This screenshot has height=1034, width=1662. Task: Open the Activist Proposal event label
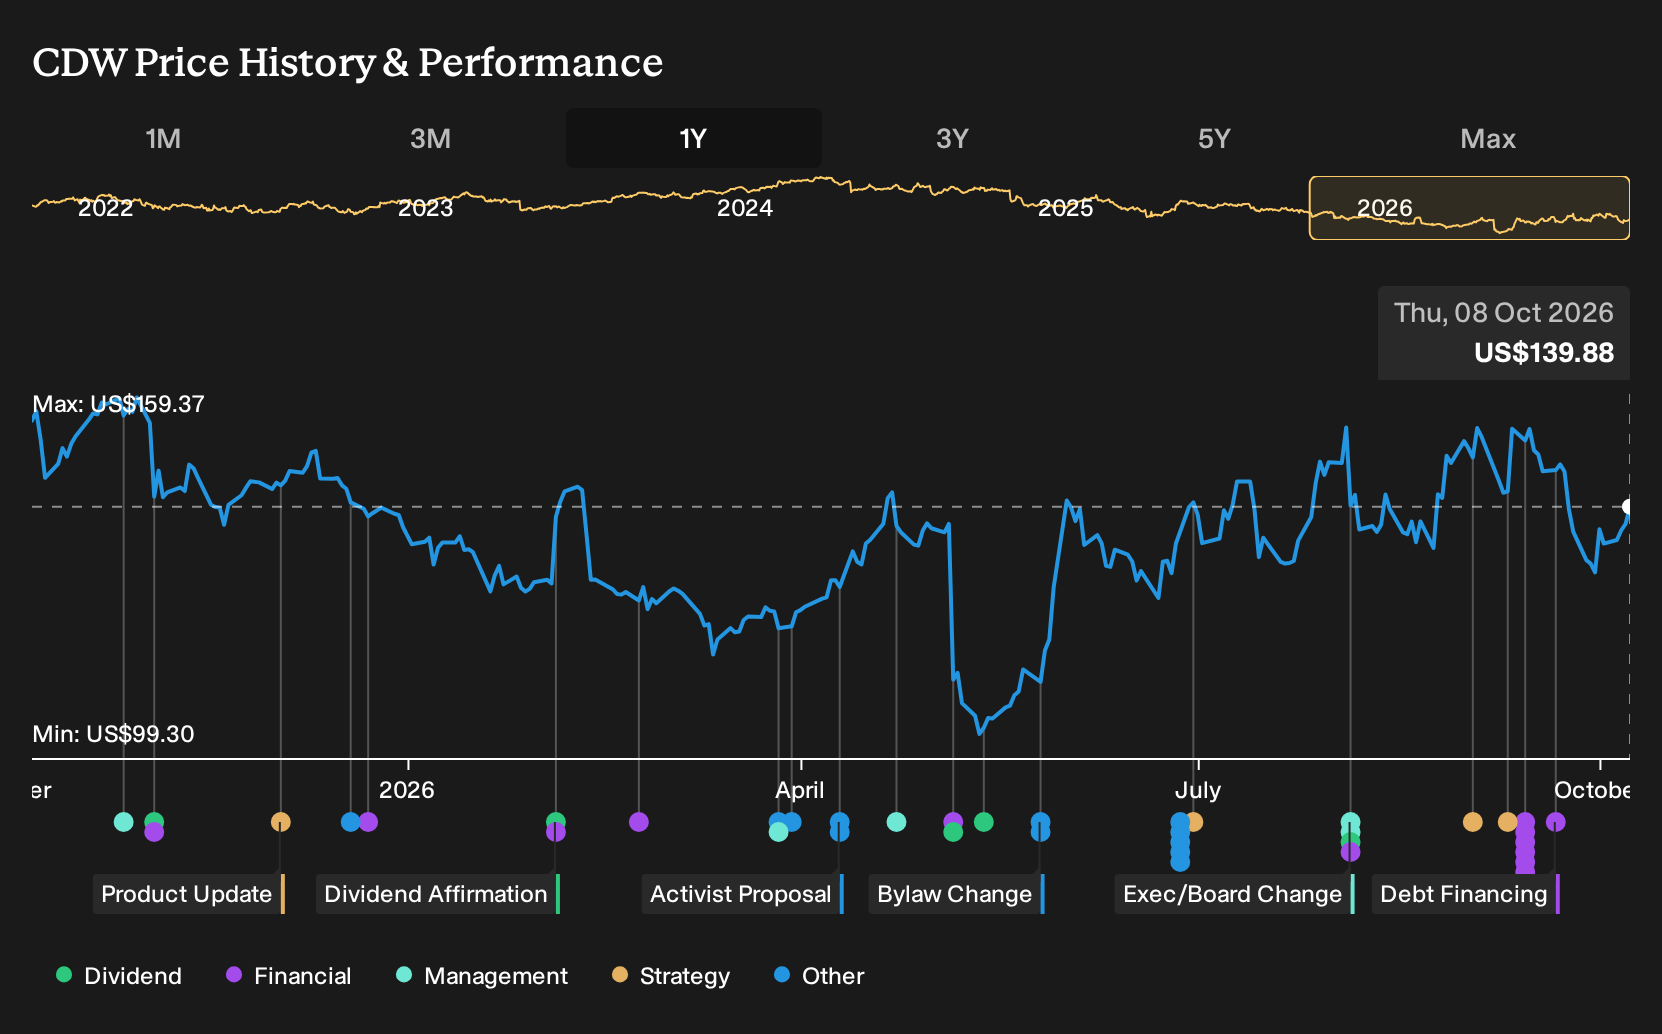click(x=743, y=894)
